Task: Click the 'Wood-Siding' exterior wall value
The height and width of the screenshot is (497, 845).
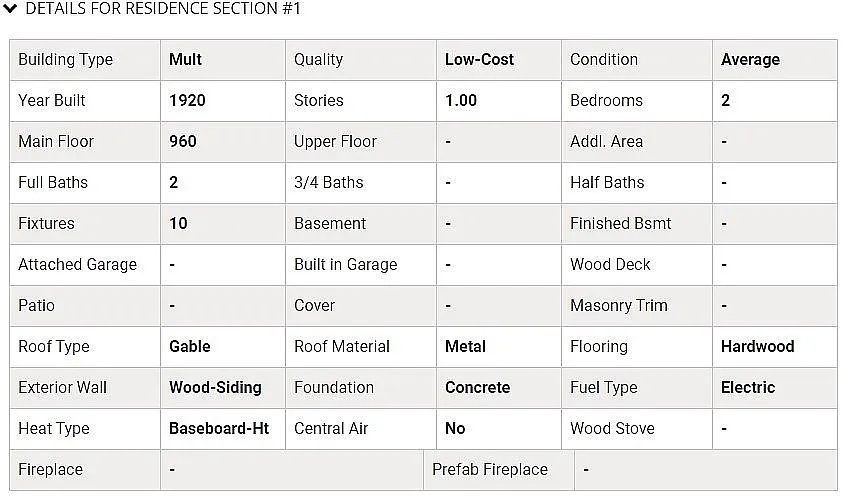Action: [x=215, y=387]
